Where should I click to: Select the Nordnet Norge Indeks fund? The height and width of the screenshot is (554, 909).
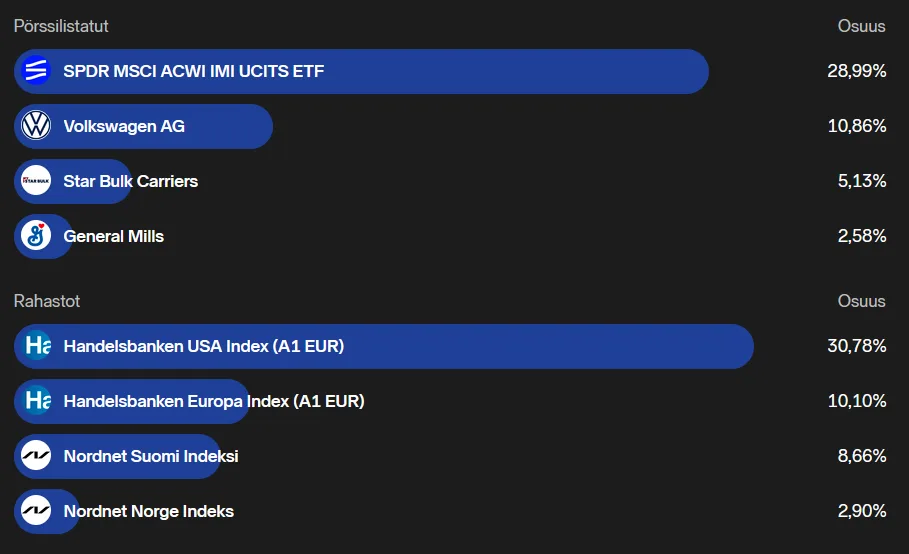point(148,511)
